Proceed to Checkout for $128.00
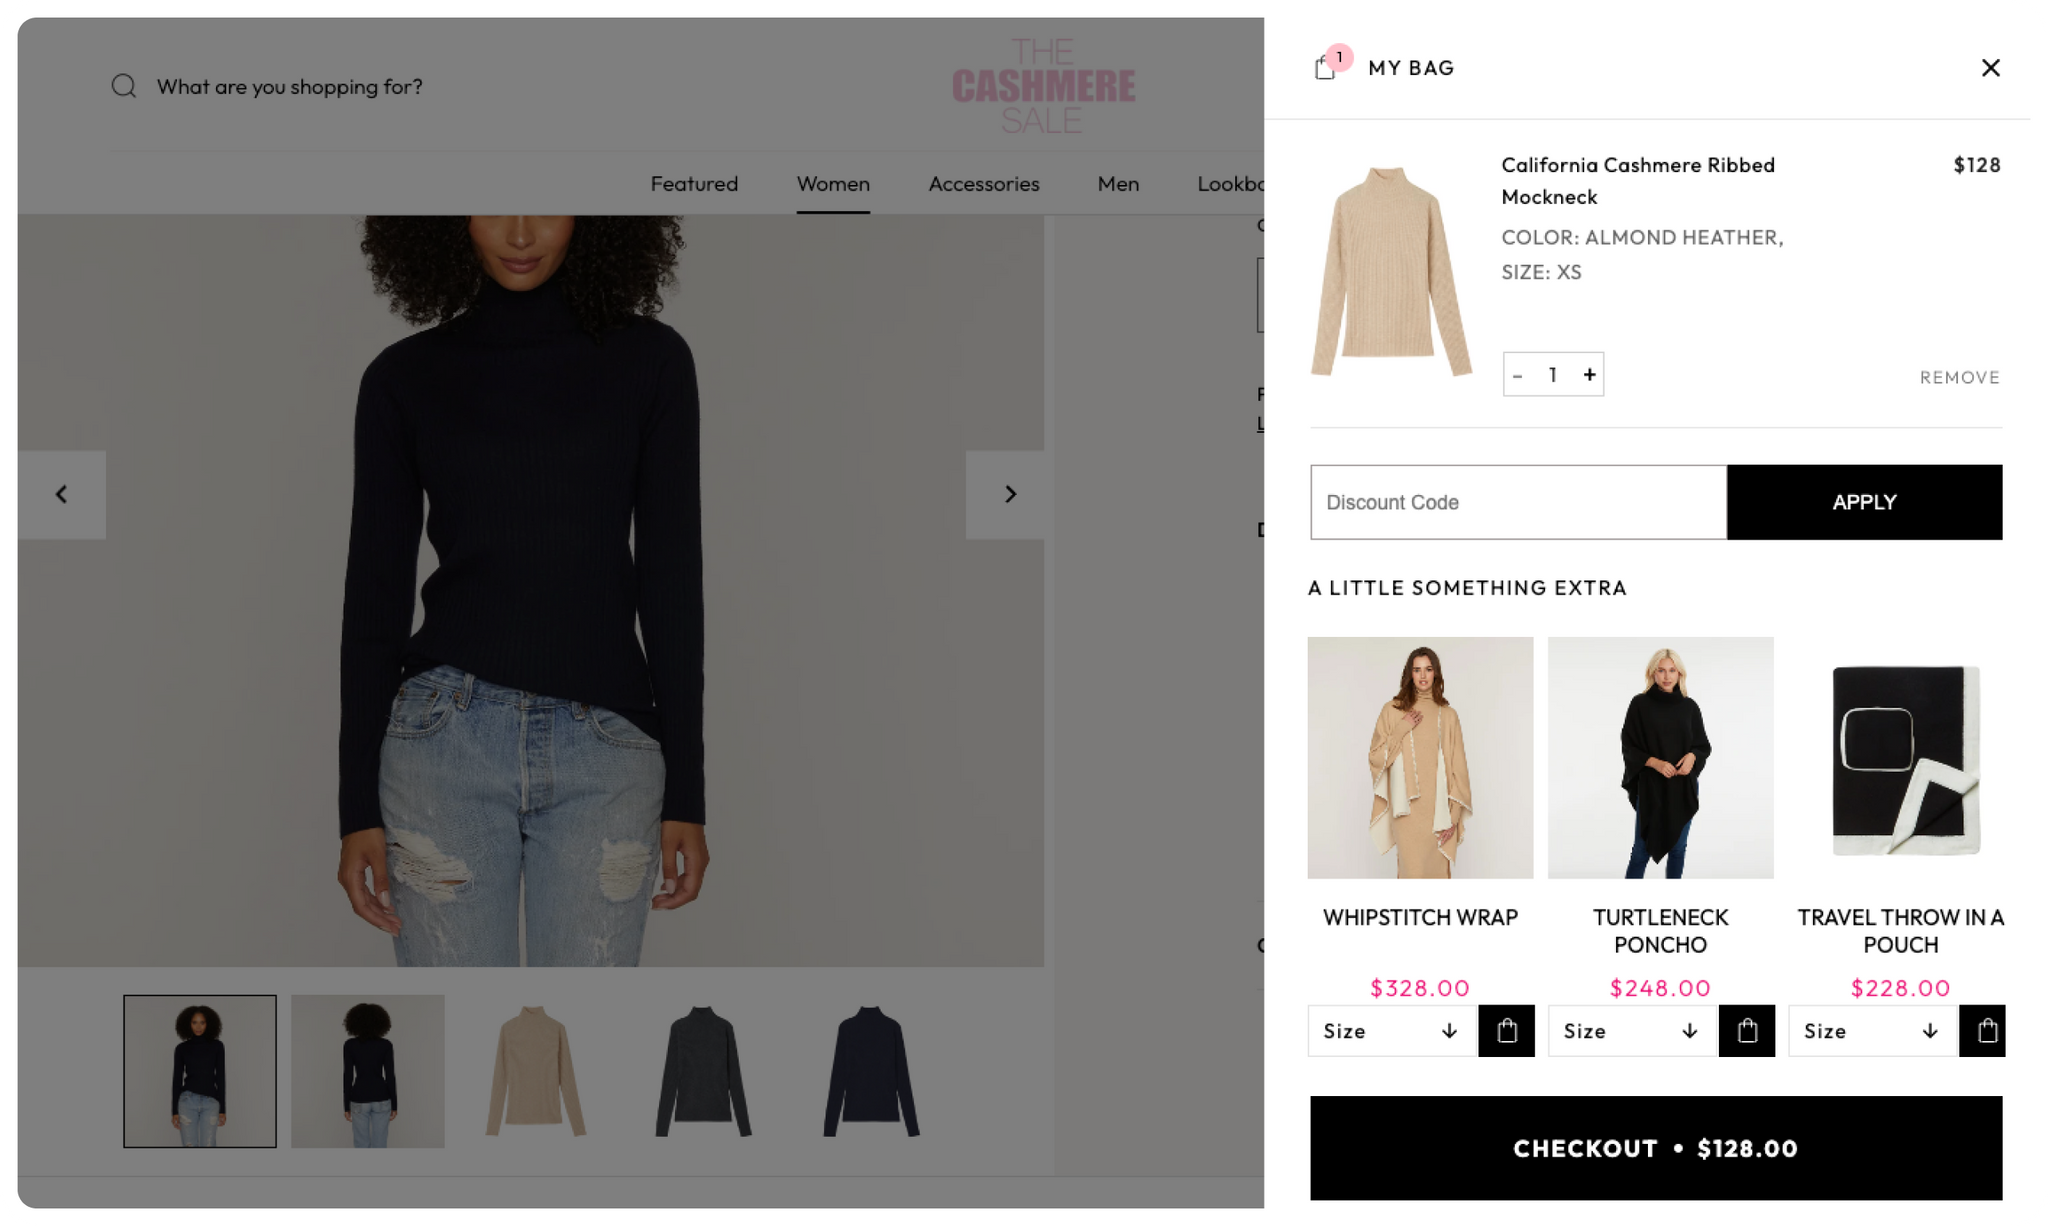Image resolution: width=2048 pixels, height=1226 pixels. tap(1656, 1148)
